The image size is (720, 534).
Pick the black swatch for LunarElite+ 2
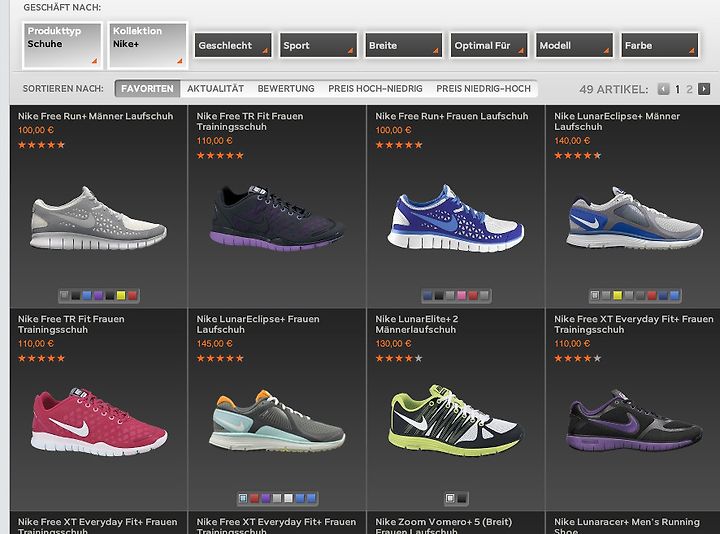pyautogui.click(x=461, y=498)
